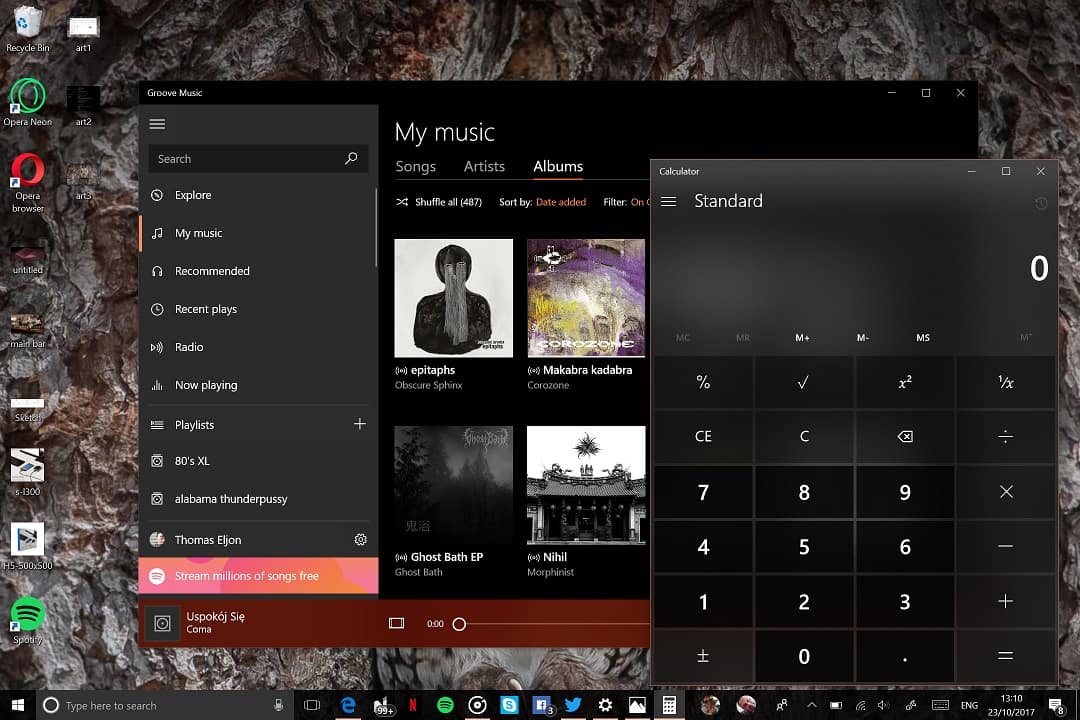This screenshot has height=720, width=1080.
Task: Click the square root key
Action: (x=804, y=382)
